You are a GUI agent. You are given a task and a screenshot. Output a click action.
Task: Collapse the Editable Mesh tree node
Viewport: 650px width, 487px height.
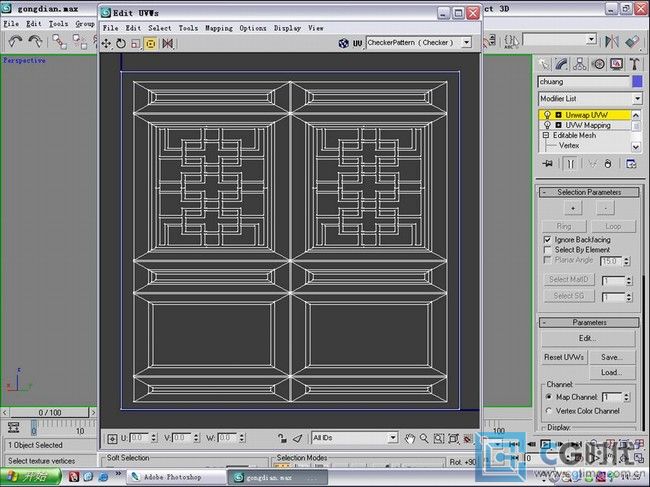(546, 135)
